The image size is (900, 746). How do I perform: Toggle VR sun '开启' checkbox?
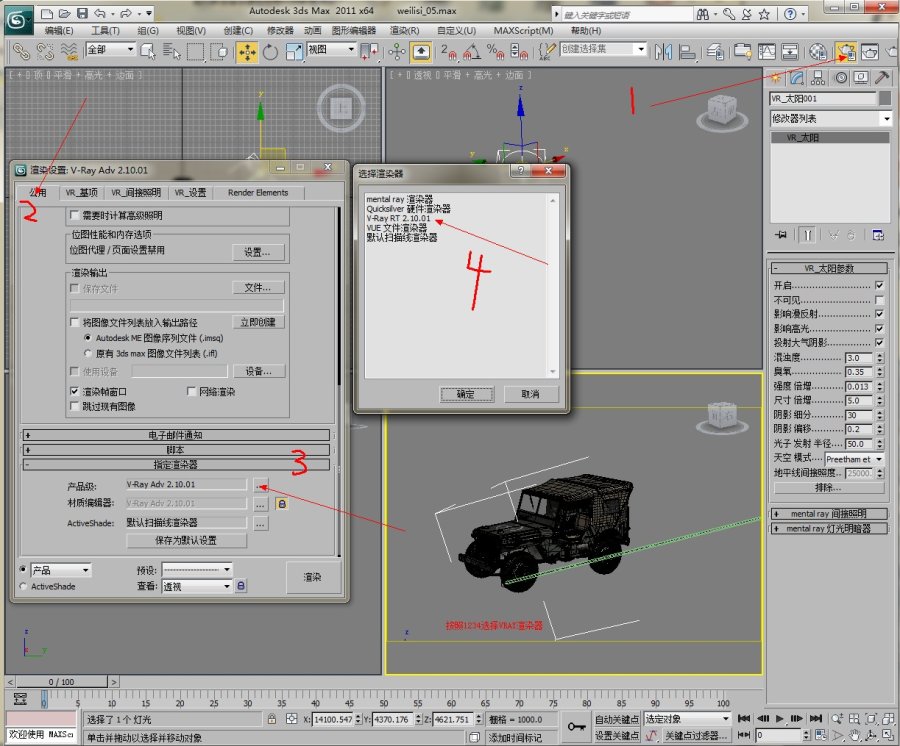[x=879, y=285]
